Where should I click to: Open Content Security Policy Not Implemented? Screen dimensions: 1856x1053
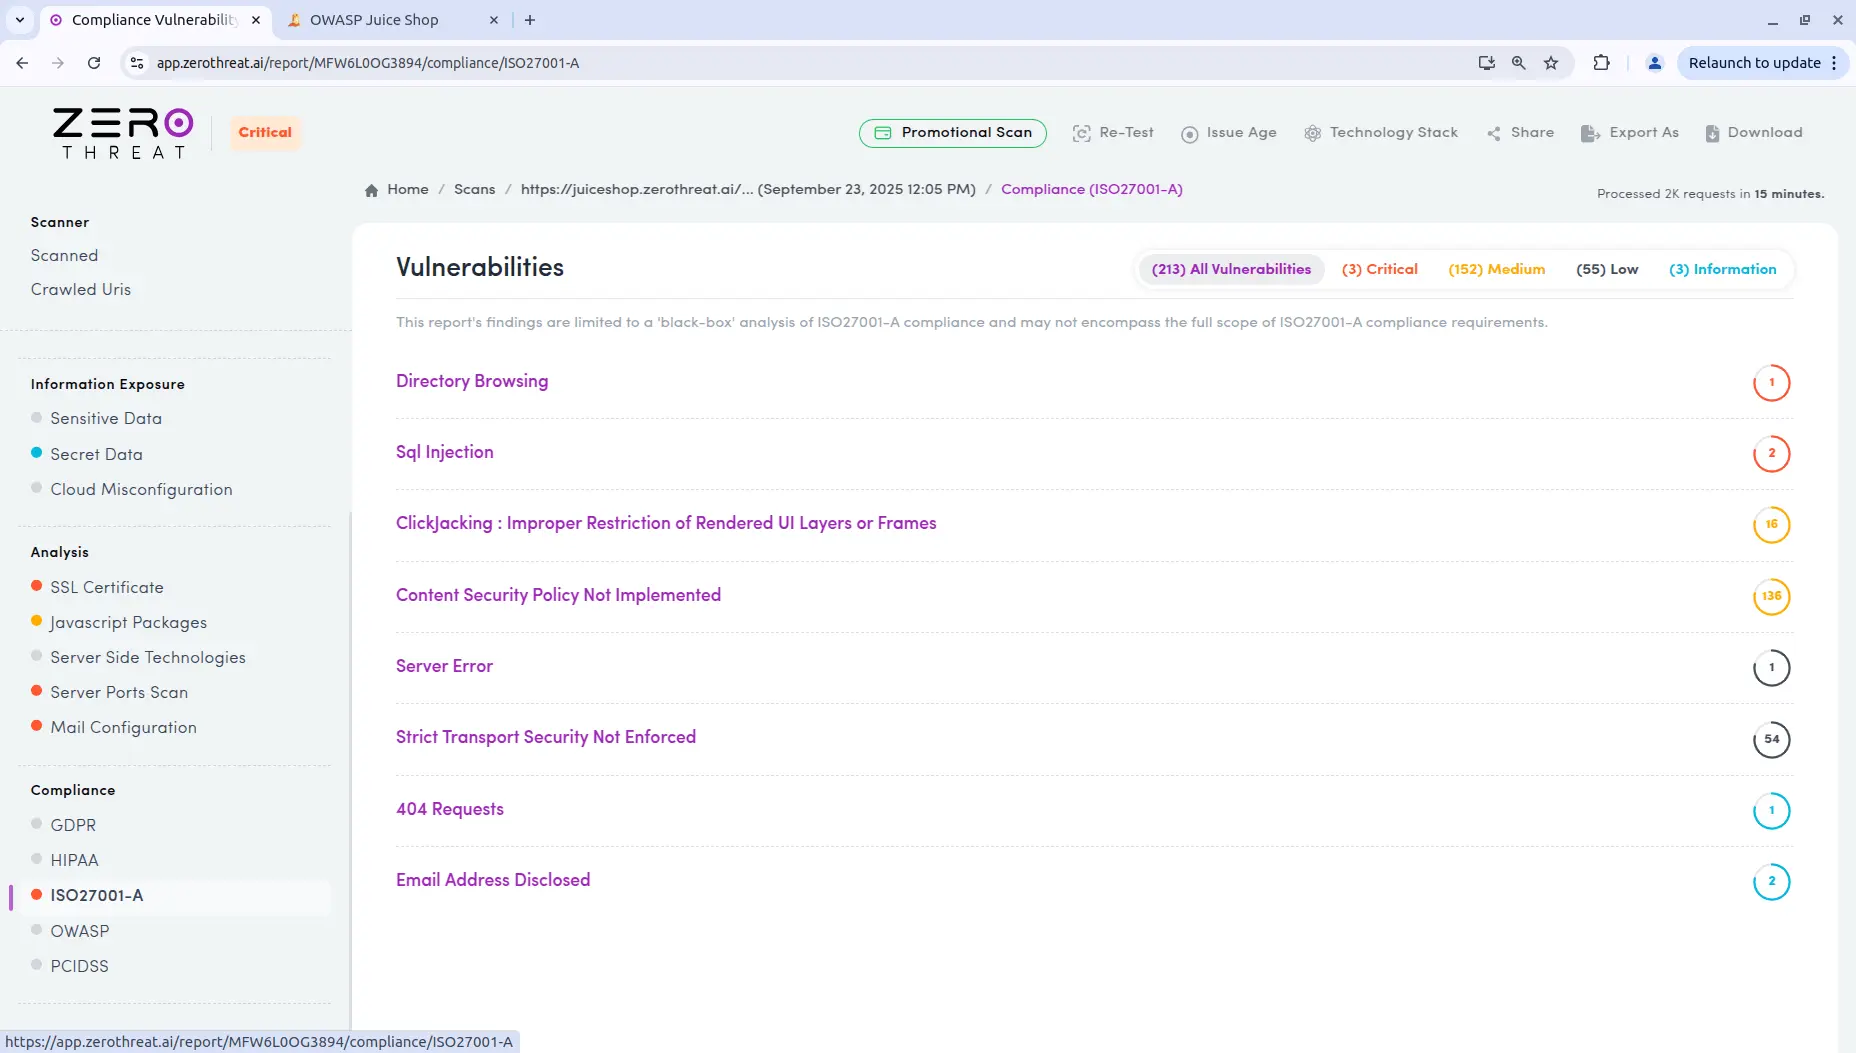(558, 596)
